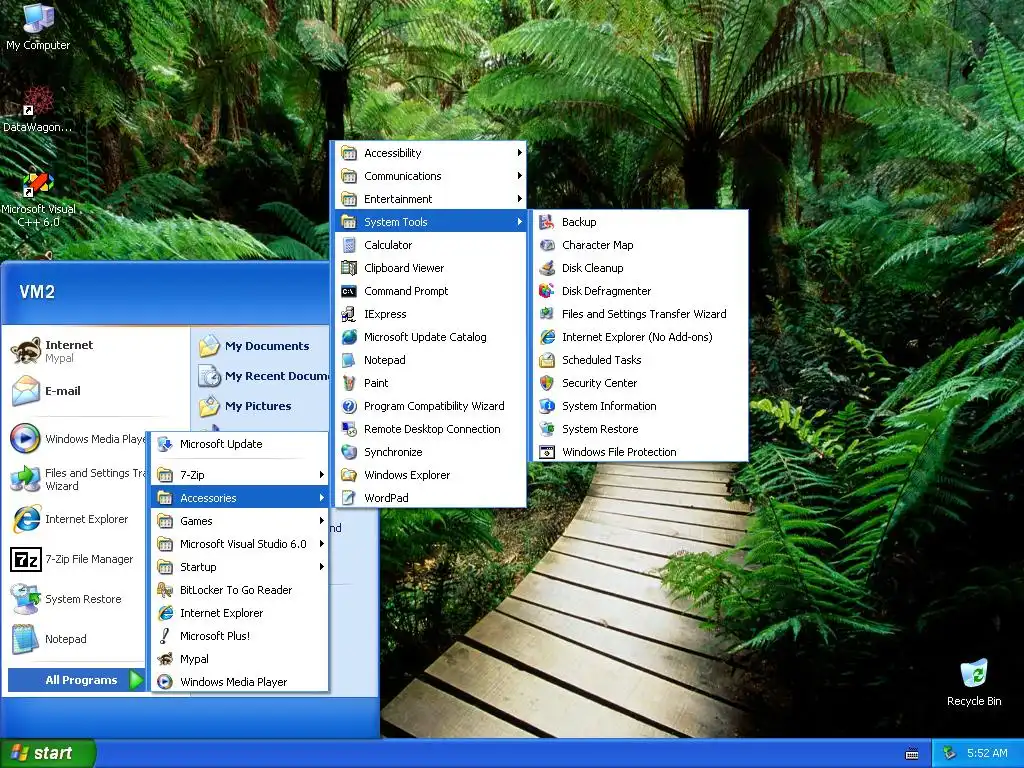Open Windows File Protection icon

click(x=547, y=452)
